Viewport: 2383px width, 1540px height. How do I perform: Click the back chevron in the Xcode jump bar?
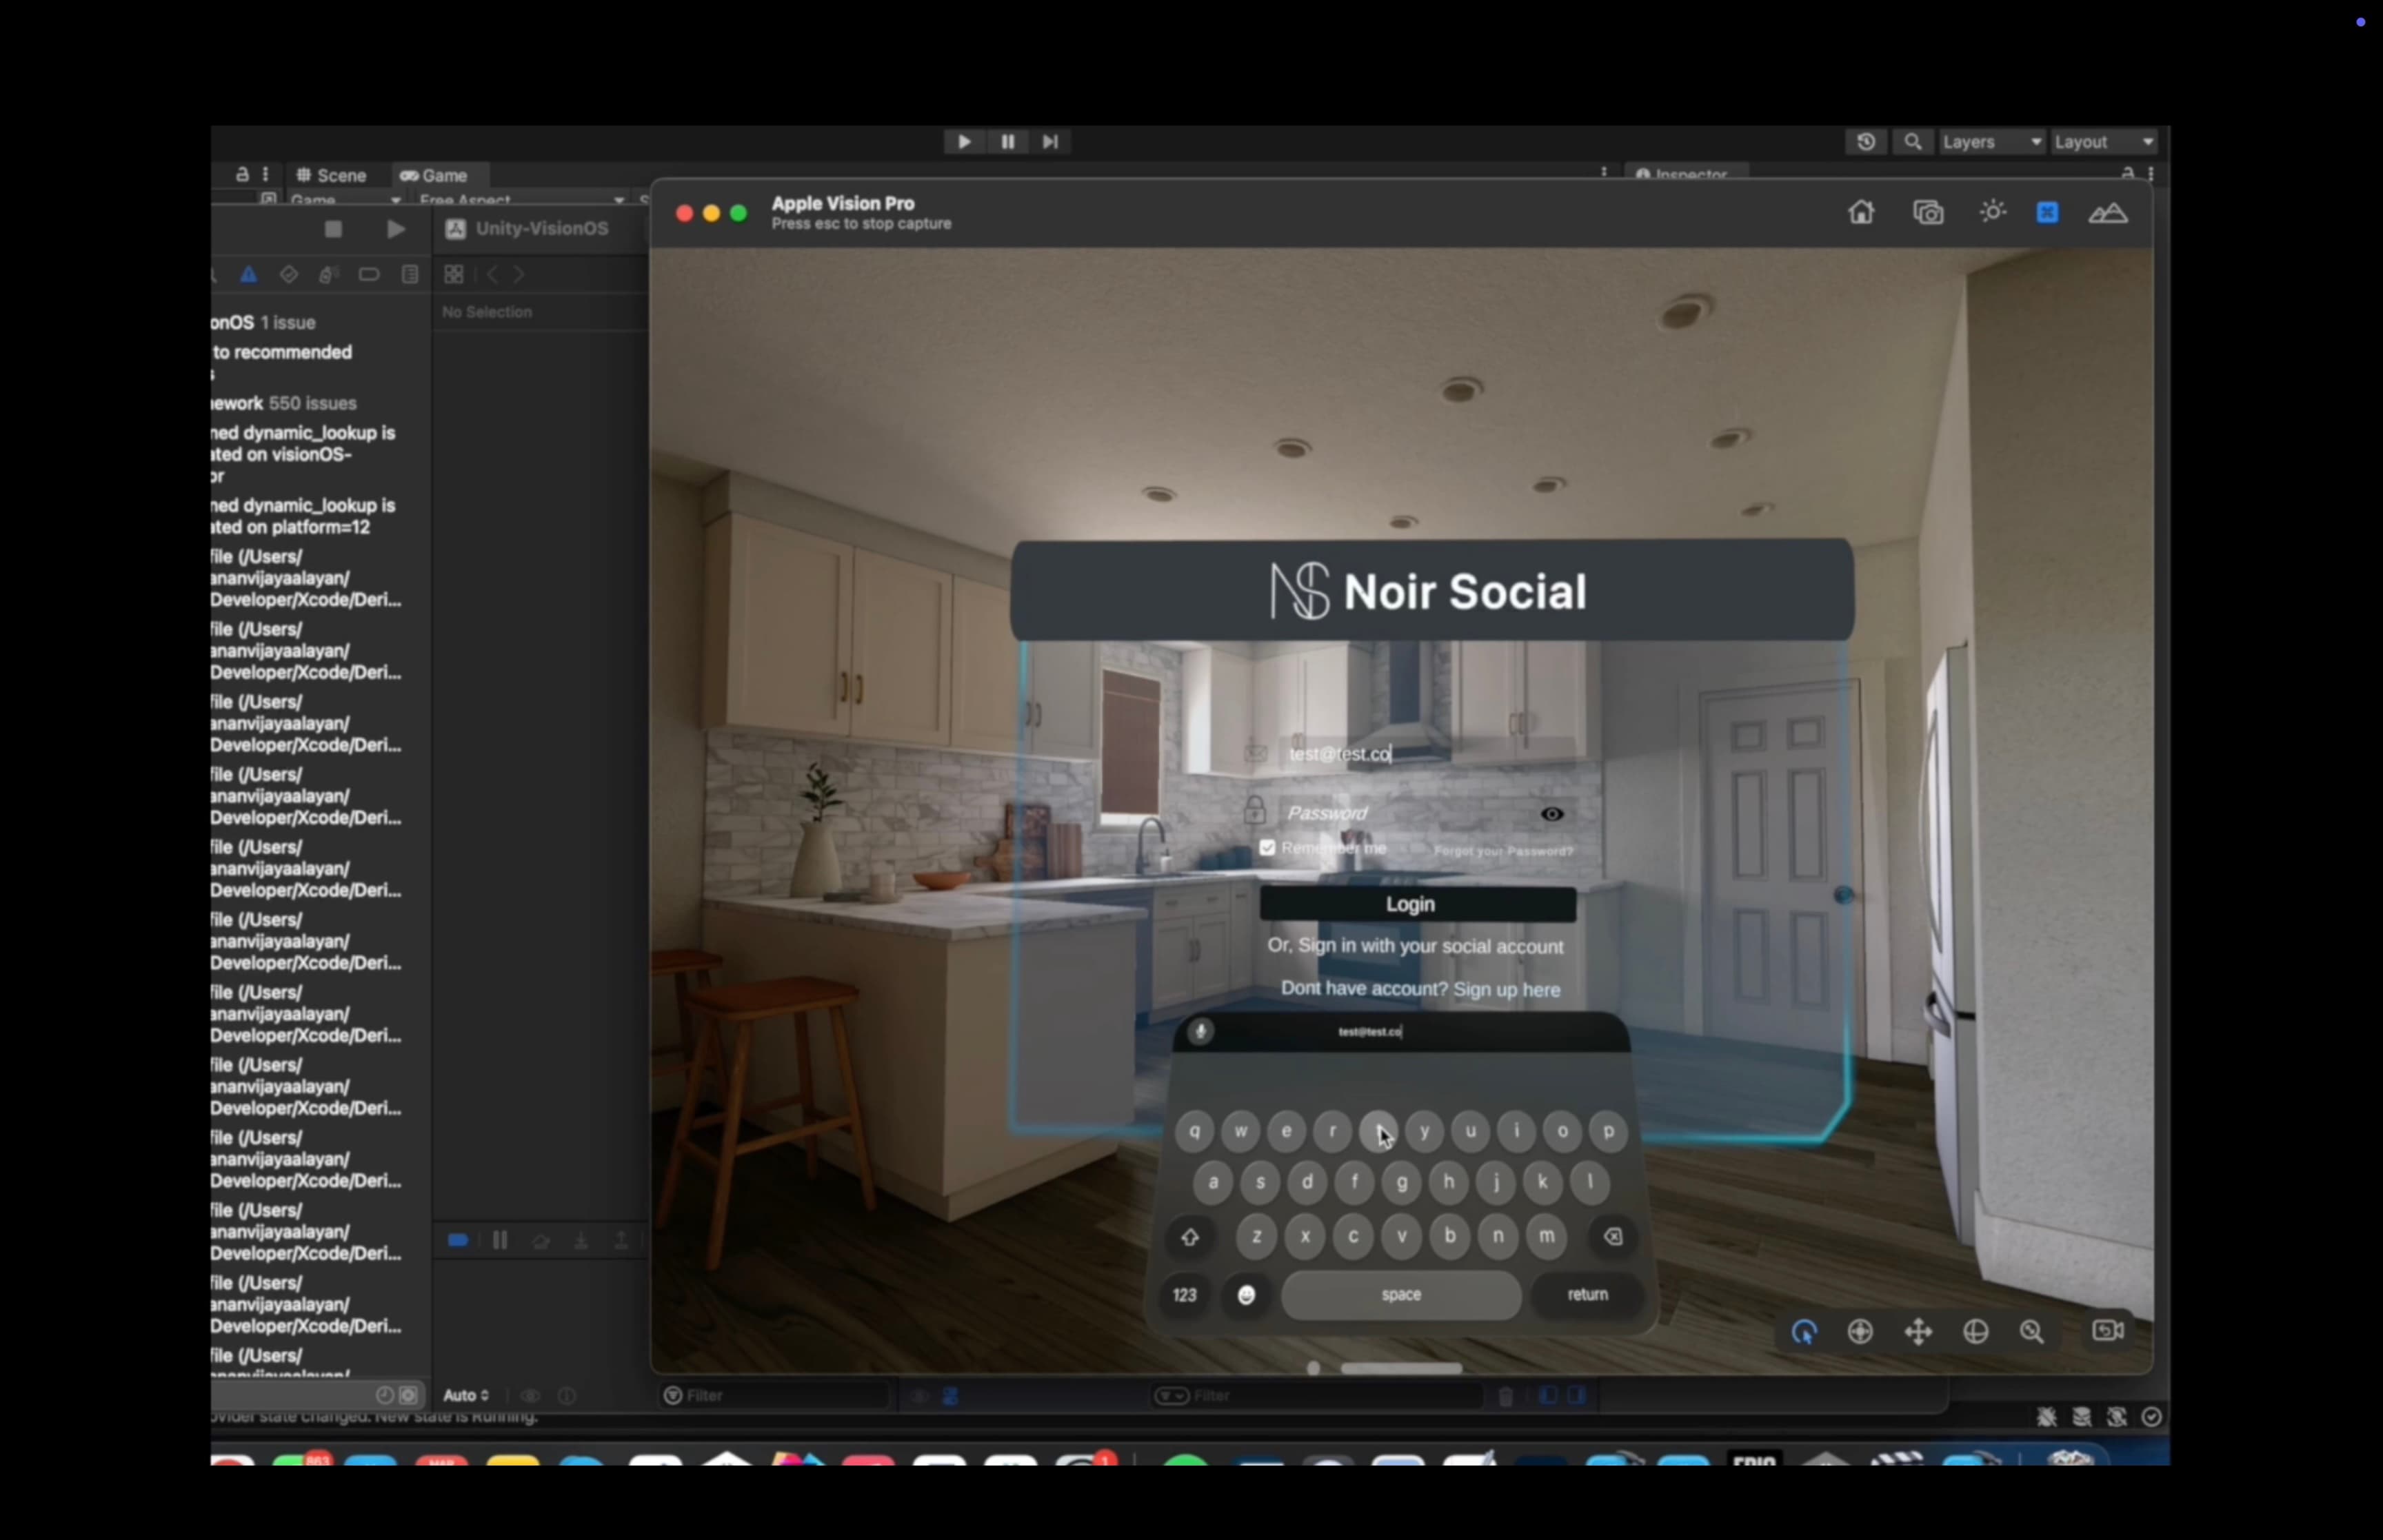point(492,274)
